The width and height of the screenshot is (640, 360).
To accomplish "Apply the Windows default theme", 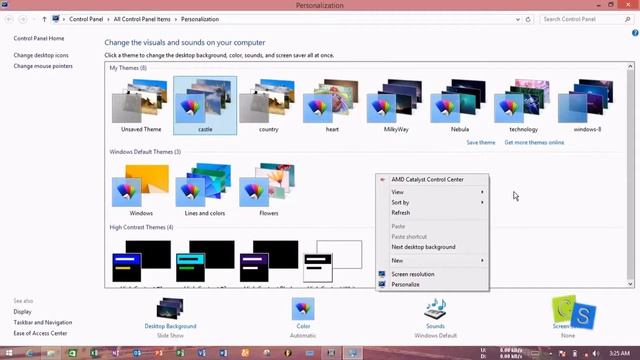I will (x=141, y=190).
